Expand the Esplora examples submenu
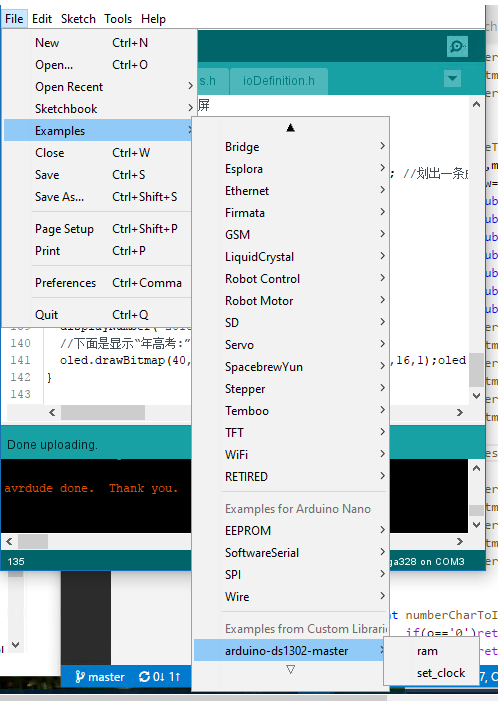Screen dimensions: 498x701 coord(291,169)
